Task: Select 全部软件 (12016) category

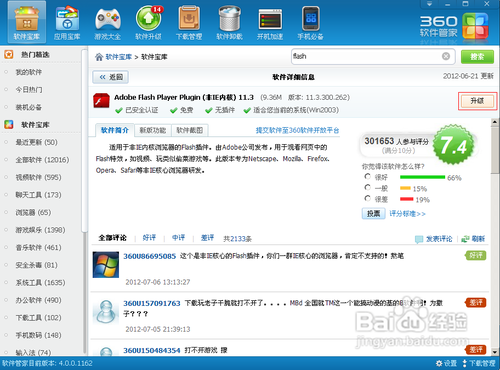Action: (42, 160)
